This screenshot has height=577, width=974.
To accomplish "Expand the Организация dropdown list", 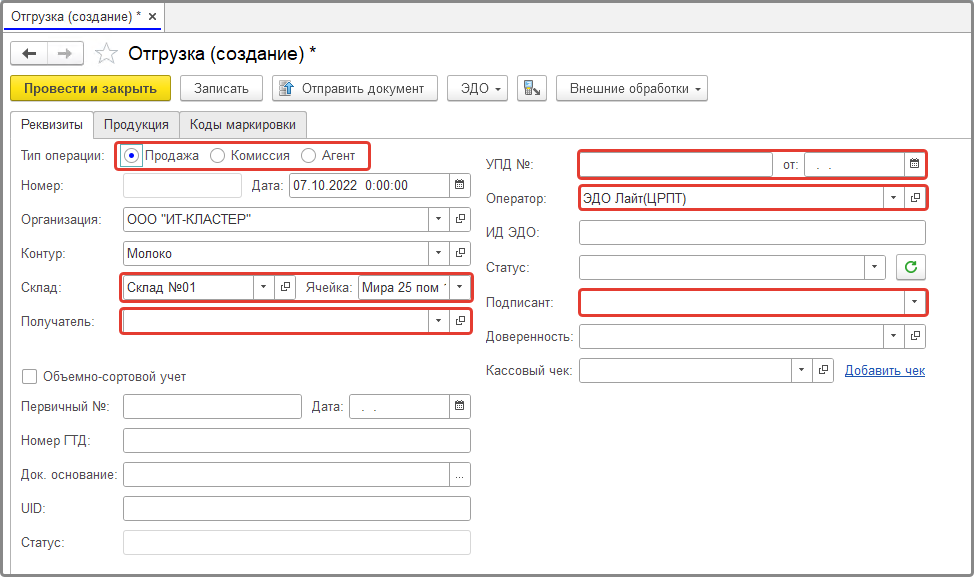I will 439,219.
